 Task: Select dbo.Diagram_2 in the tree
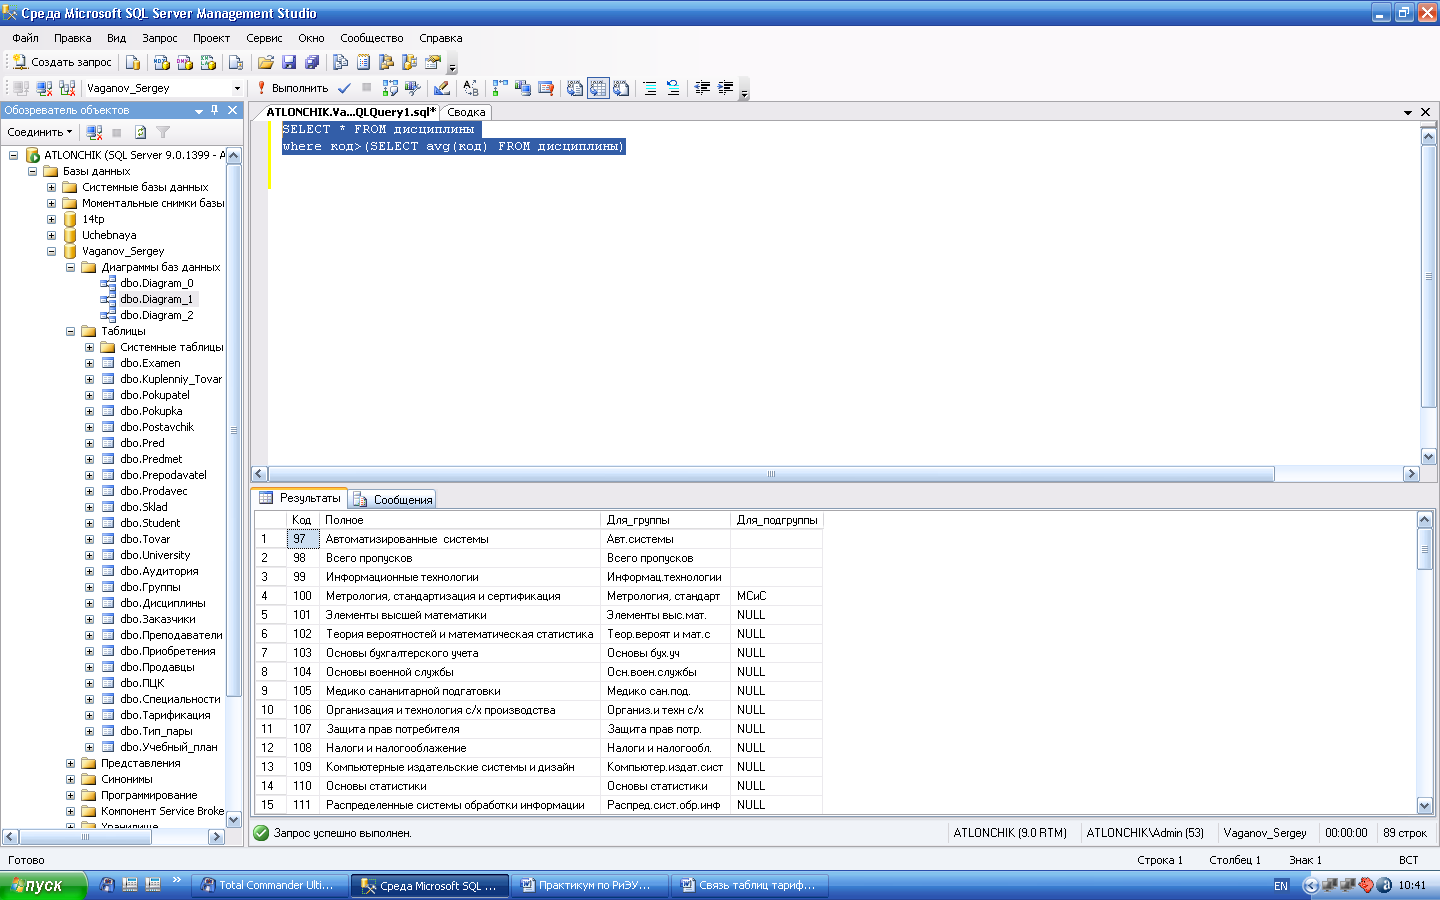[x=156, y=315]
